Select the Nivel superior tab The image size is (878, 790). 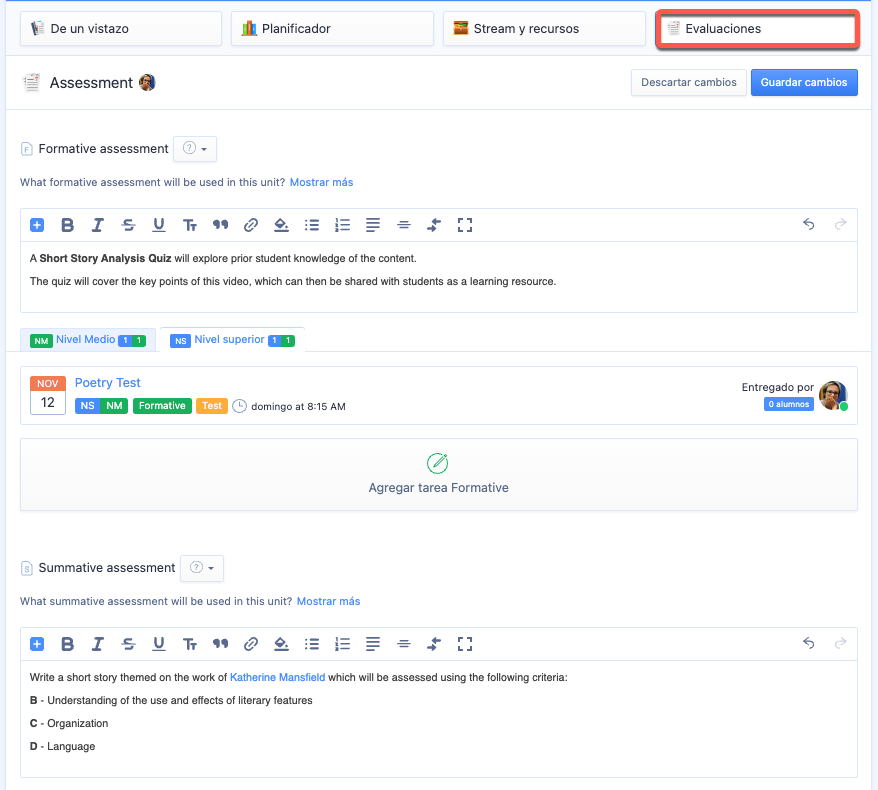pyautogui.click(x=232, y=340)
